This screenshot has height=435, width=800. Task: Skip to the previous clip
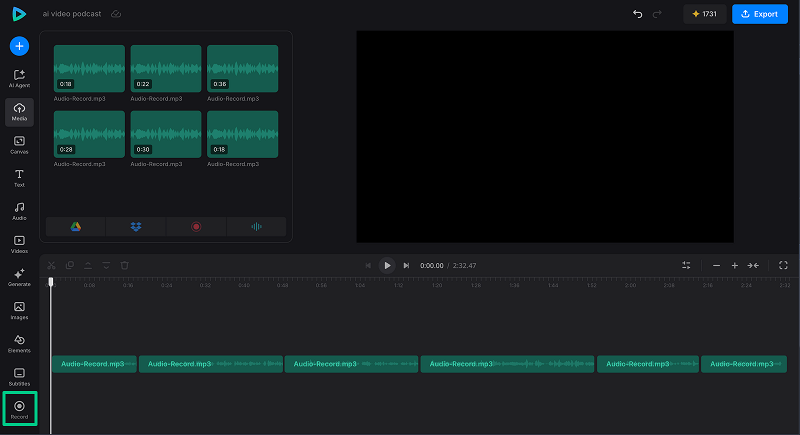click(x=368, y=265)
